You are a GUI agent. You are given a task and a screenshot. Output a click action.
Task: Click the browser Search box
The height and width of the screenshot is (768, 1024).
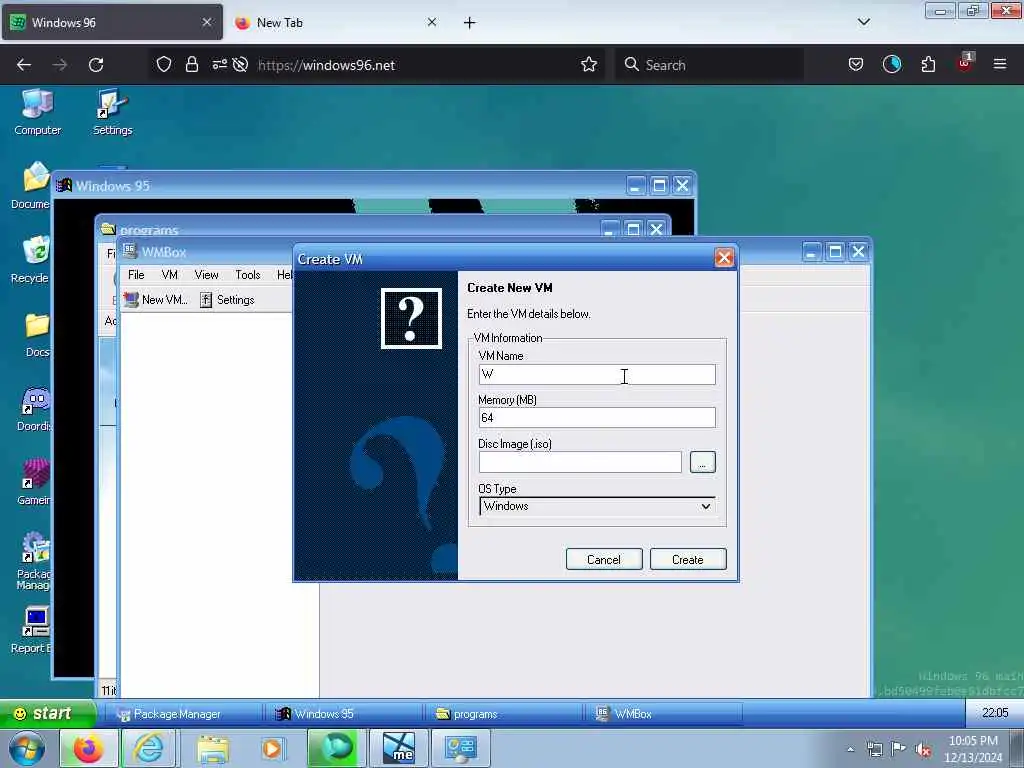click(709, 65)
